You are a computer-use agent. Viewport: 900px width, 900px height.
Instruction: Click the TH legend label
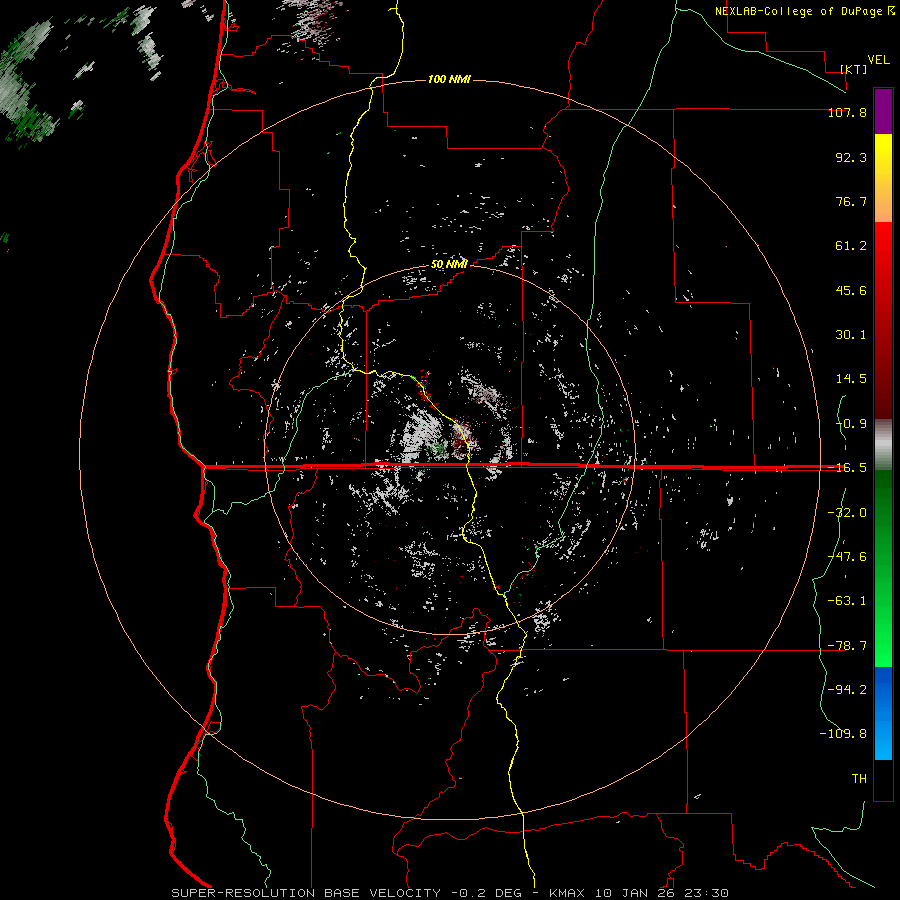859,779
